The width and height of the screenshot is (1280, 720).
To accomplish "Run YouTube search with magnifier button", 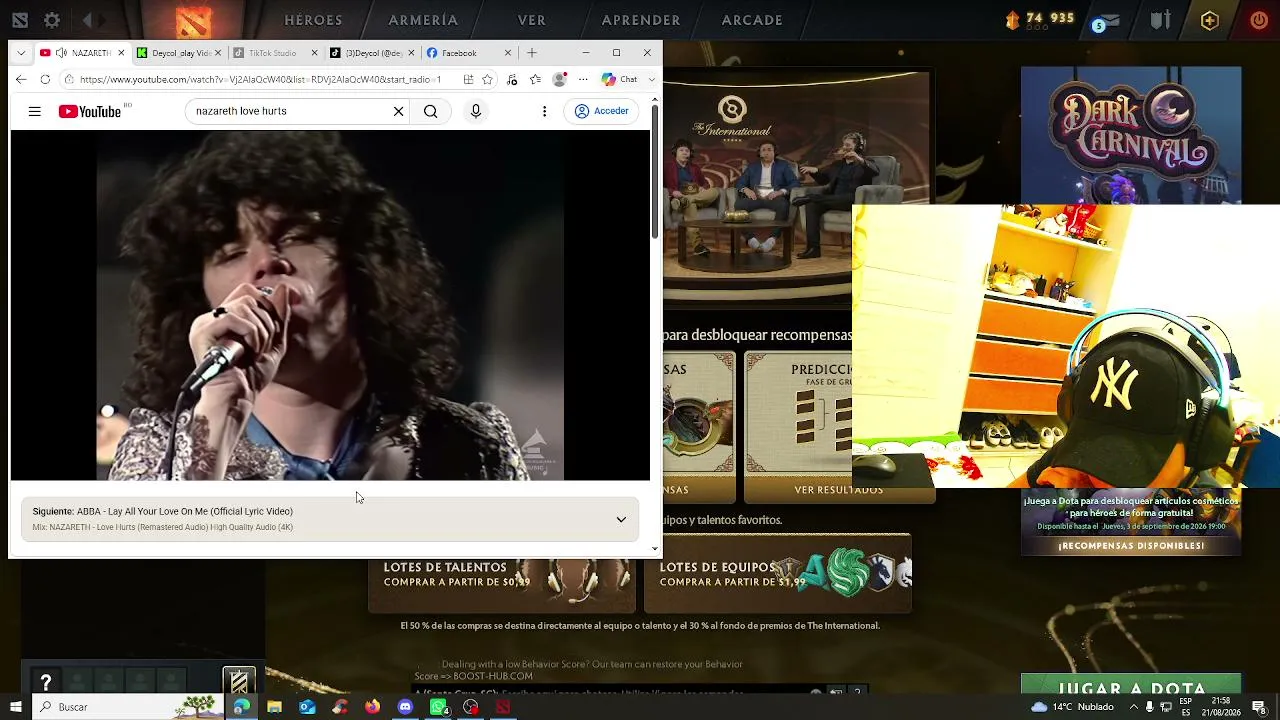I will [430, 111].
